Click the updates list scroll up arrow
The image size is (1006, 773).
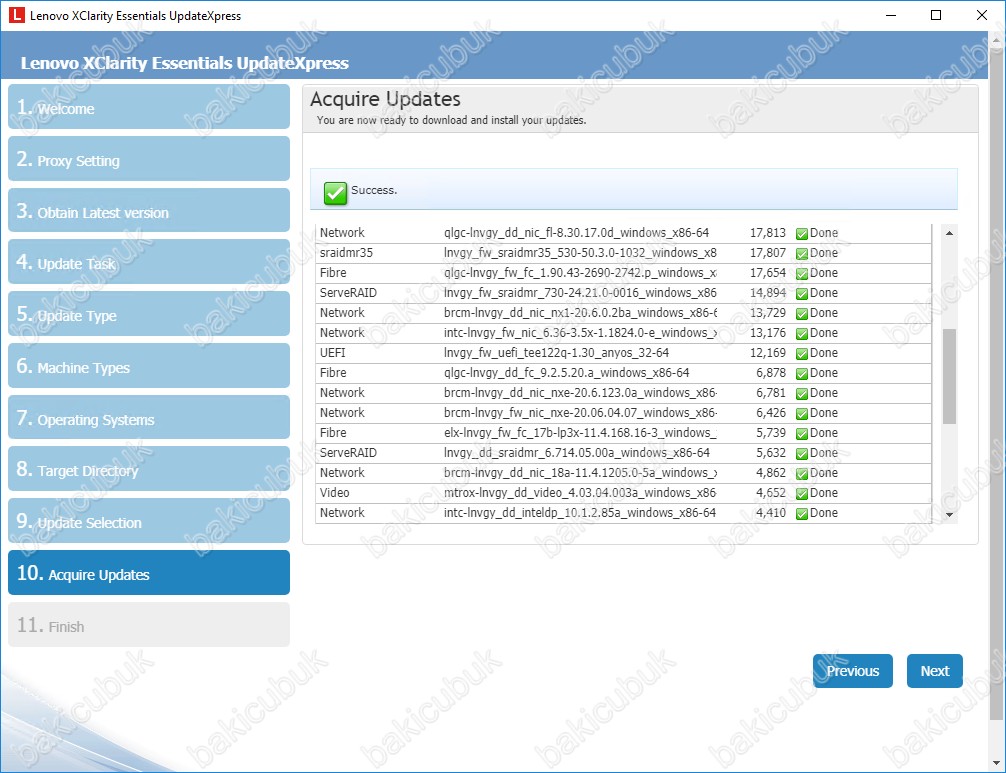point(950,233)
